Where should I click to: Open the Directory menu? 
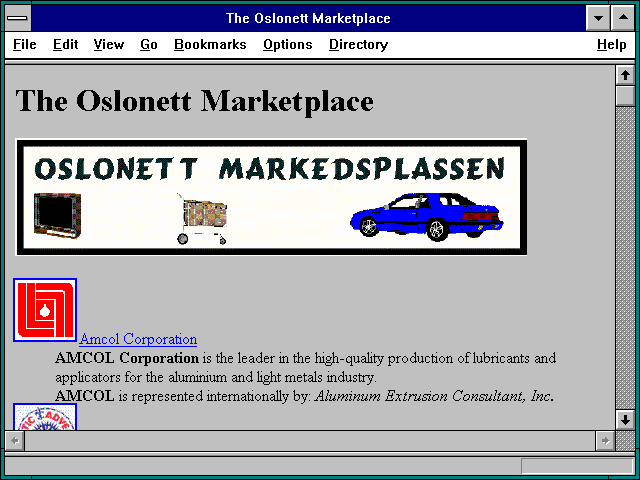coord(358,44)
